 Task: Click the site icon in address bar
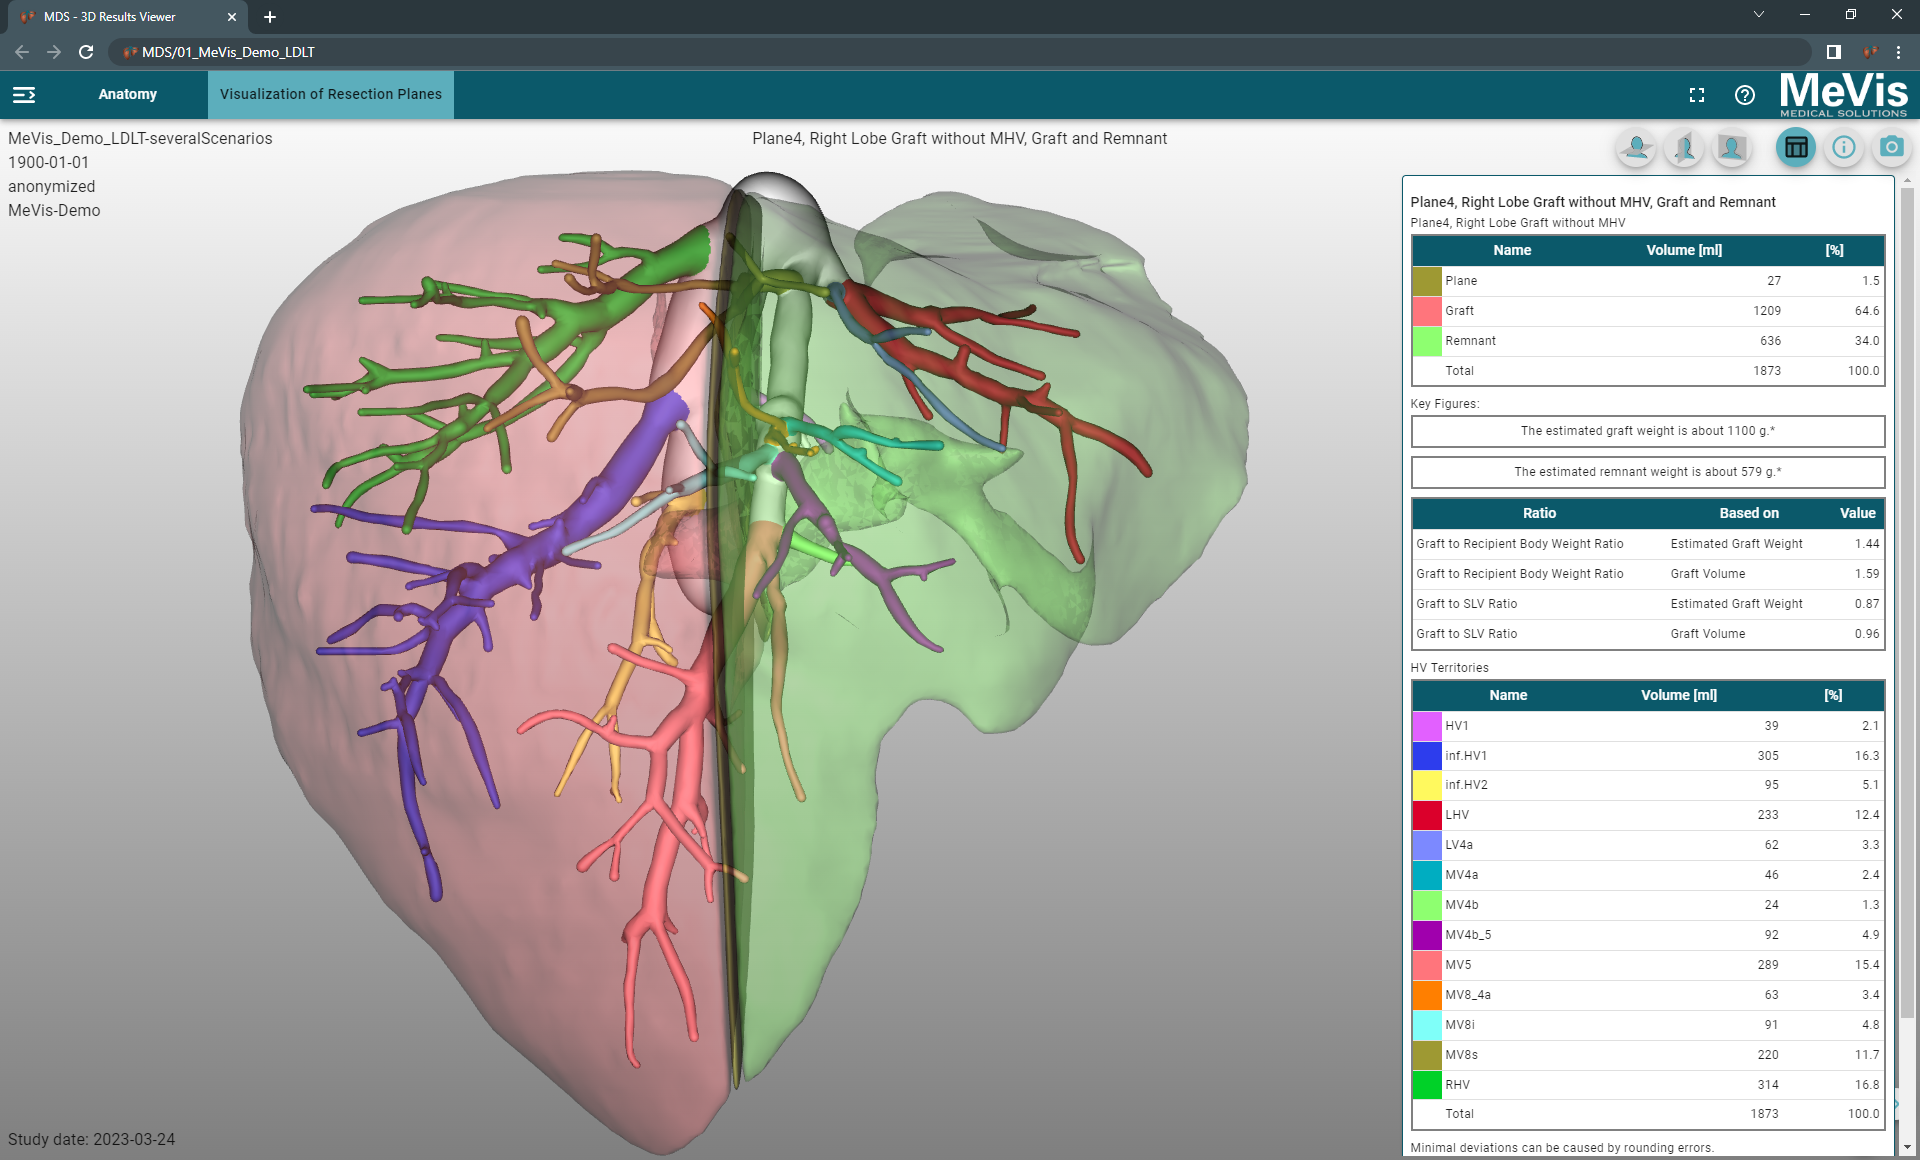129,52
